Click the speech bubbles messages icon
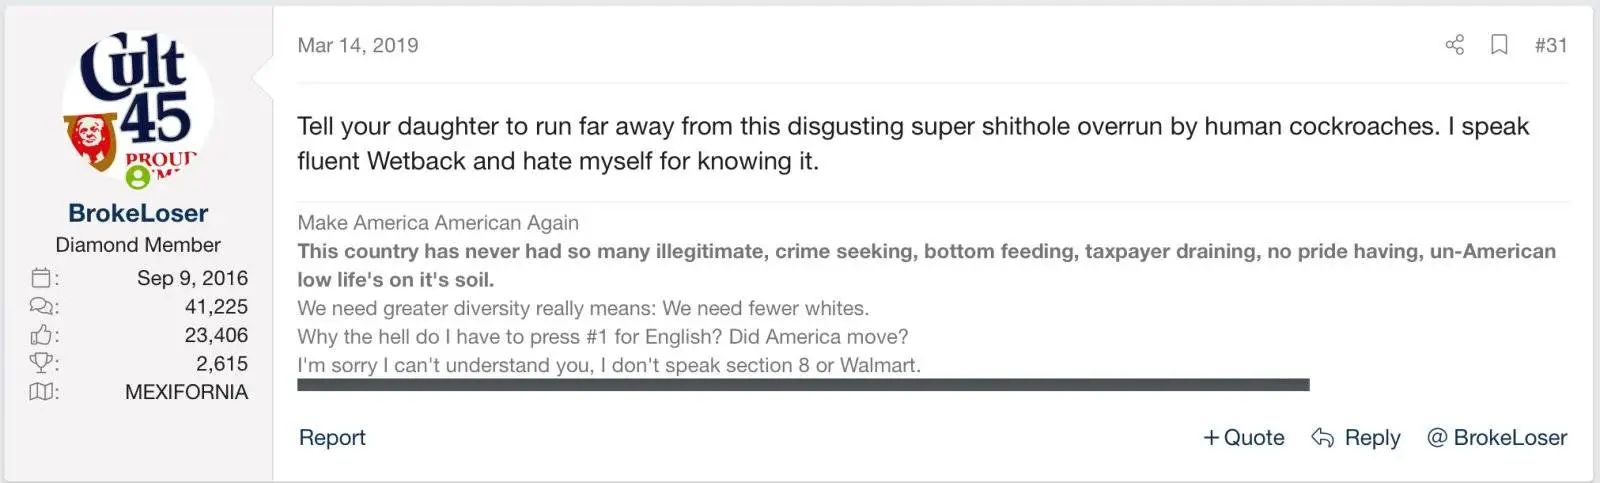Viewport: 1600px width, 483px height. tap(41, 307)
